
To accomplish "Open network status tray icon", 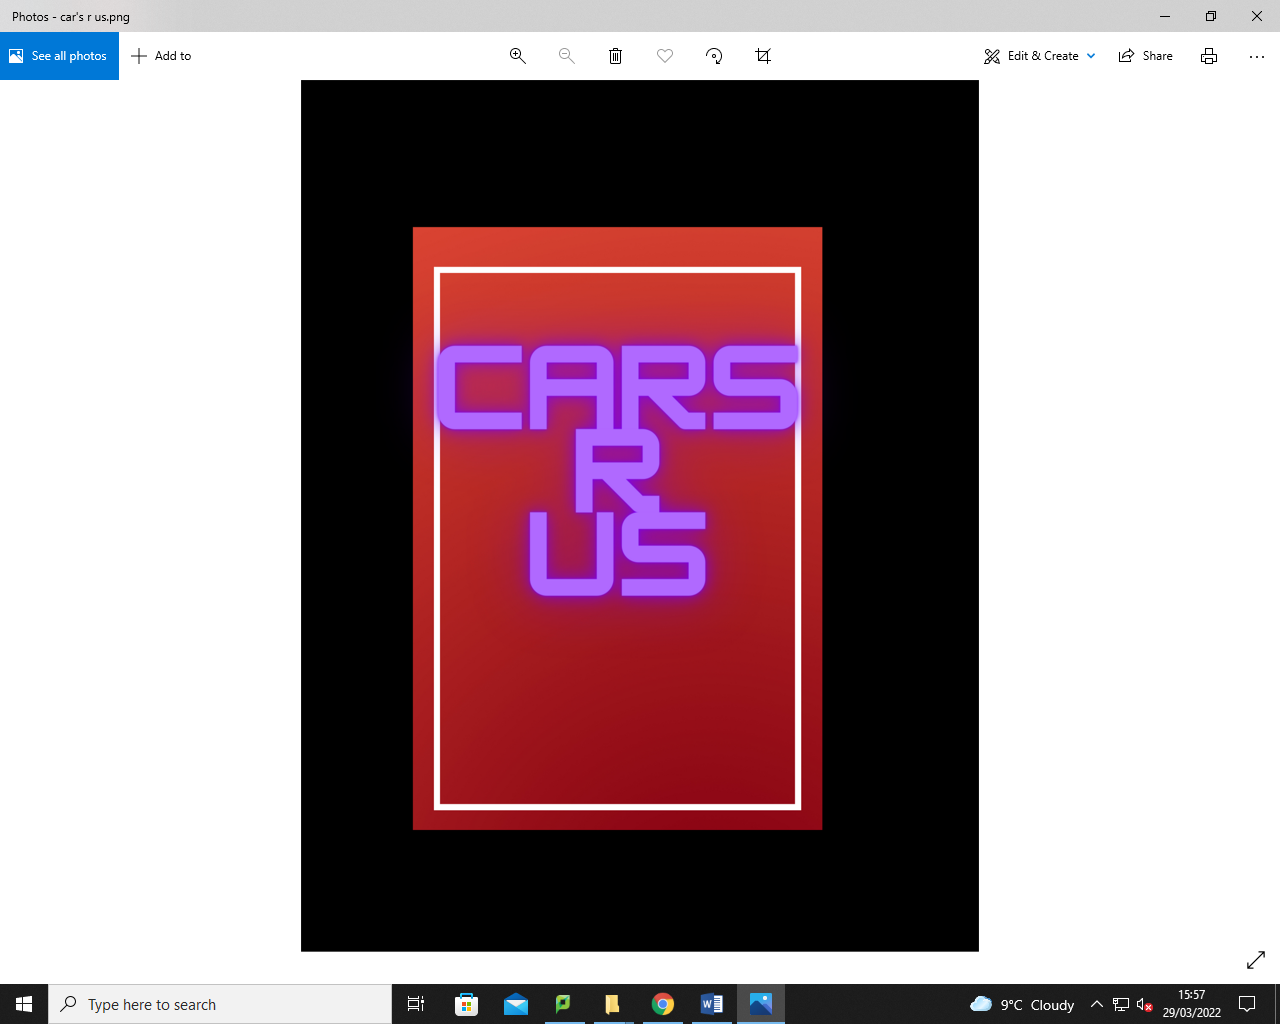I will click(1121, 1004).
